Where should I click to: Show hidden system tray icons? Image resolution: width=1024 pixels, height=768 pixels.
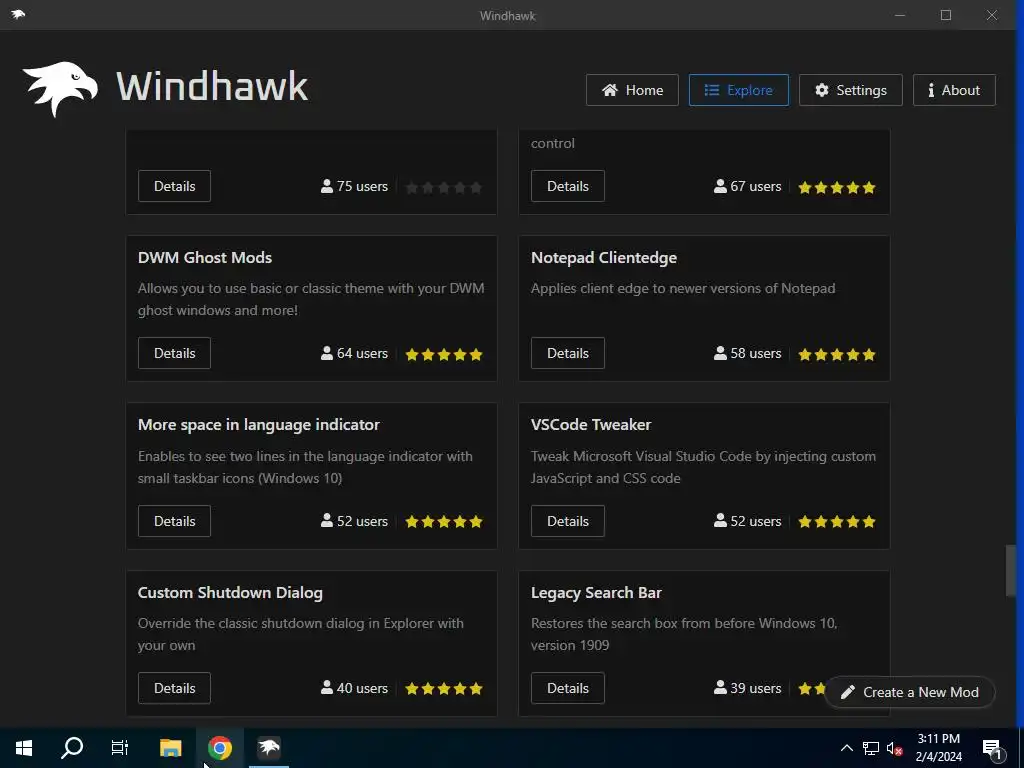846,748
